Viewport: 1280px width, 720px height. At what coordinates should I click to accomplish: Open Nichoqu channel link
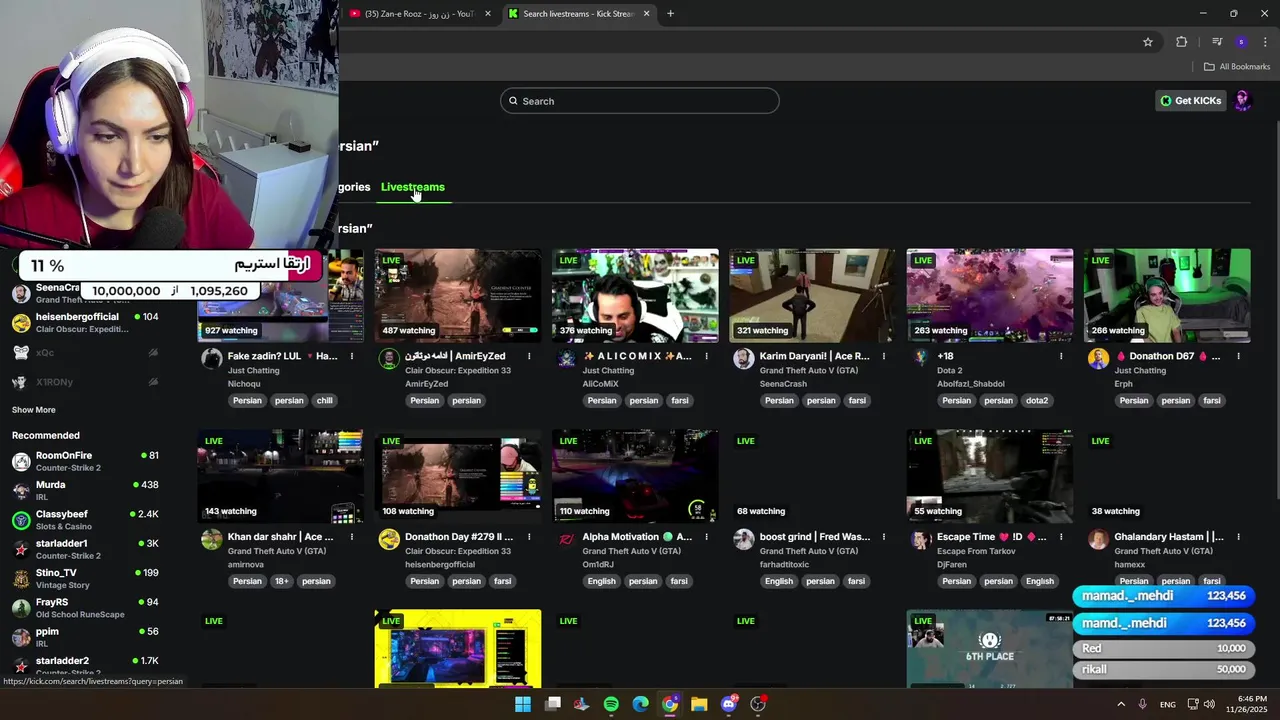point(244,384)
